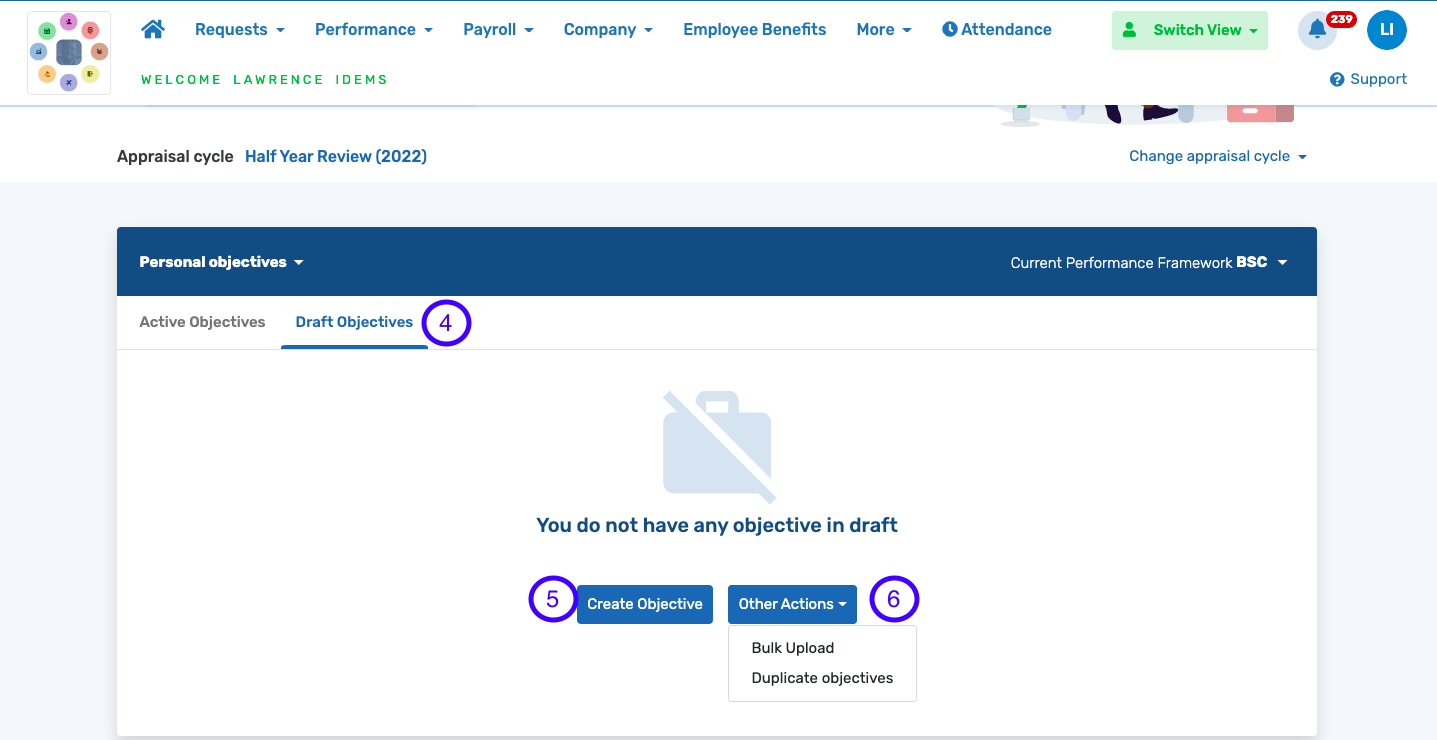The image size is (1437, 740).
Task: Open the Performance dropdown menu
Action: pos(373,29)
